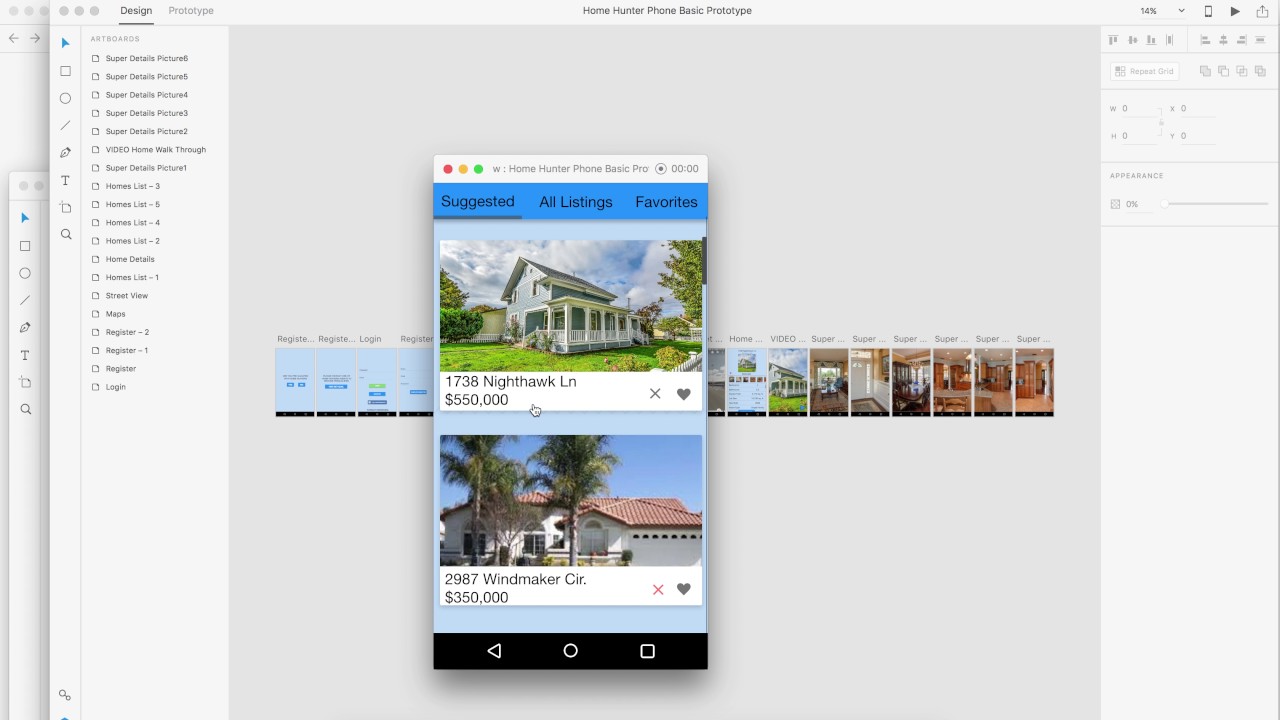Open the Suggested tab in the preview
This screenshot has height=720, width=1280.
tap(478, 201)
